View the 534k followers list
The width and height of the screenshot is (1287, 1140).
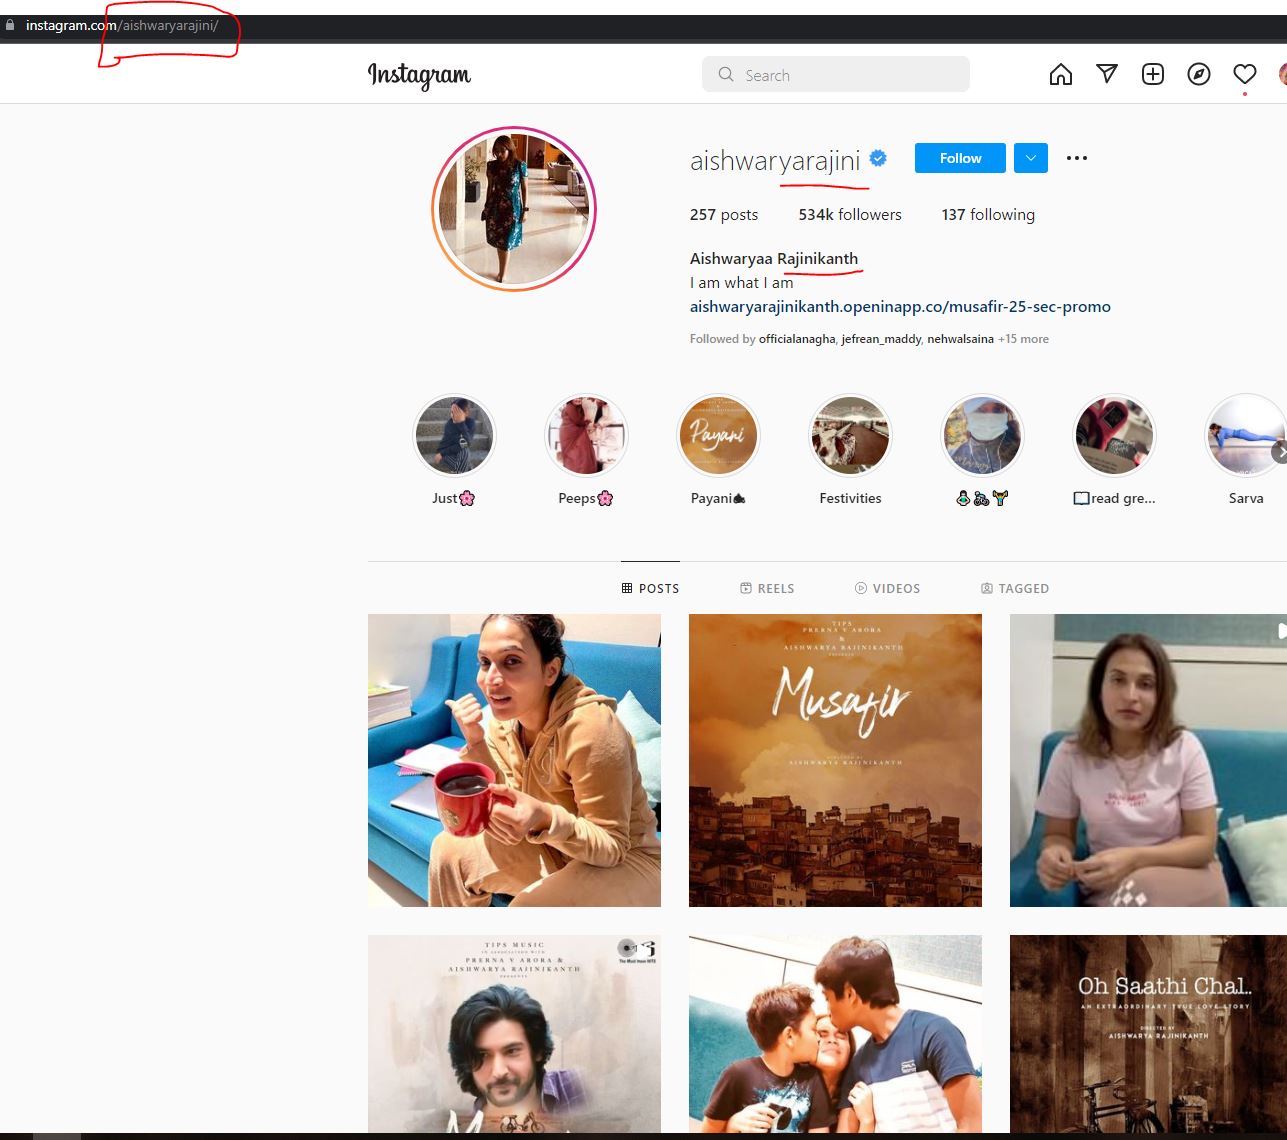[x=850, y=215]
